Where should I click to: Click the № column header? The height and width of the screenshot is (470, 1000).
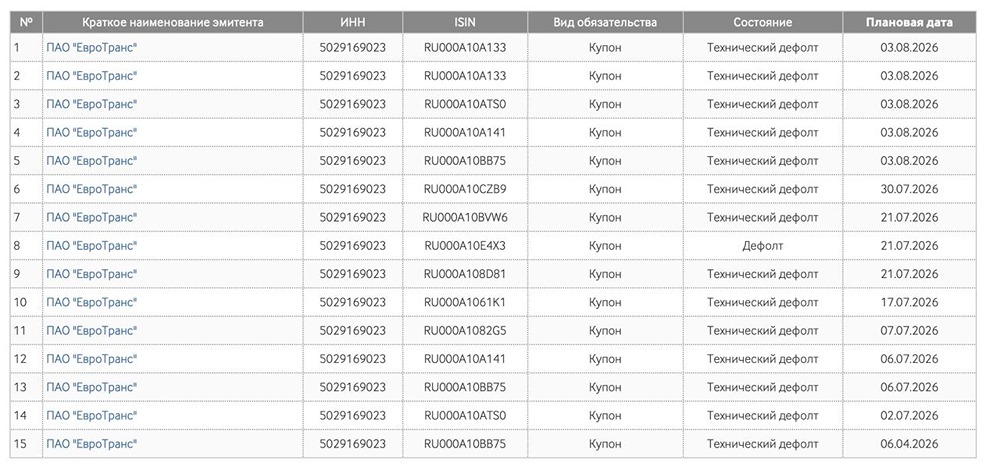[x=26, y=22]
